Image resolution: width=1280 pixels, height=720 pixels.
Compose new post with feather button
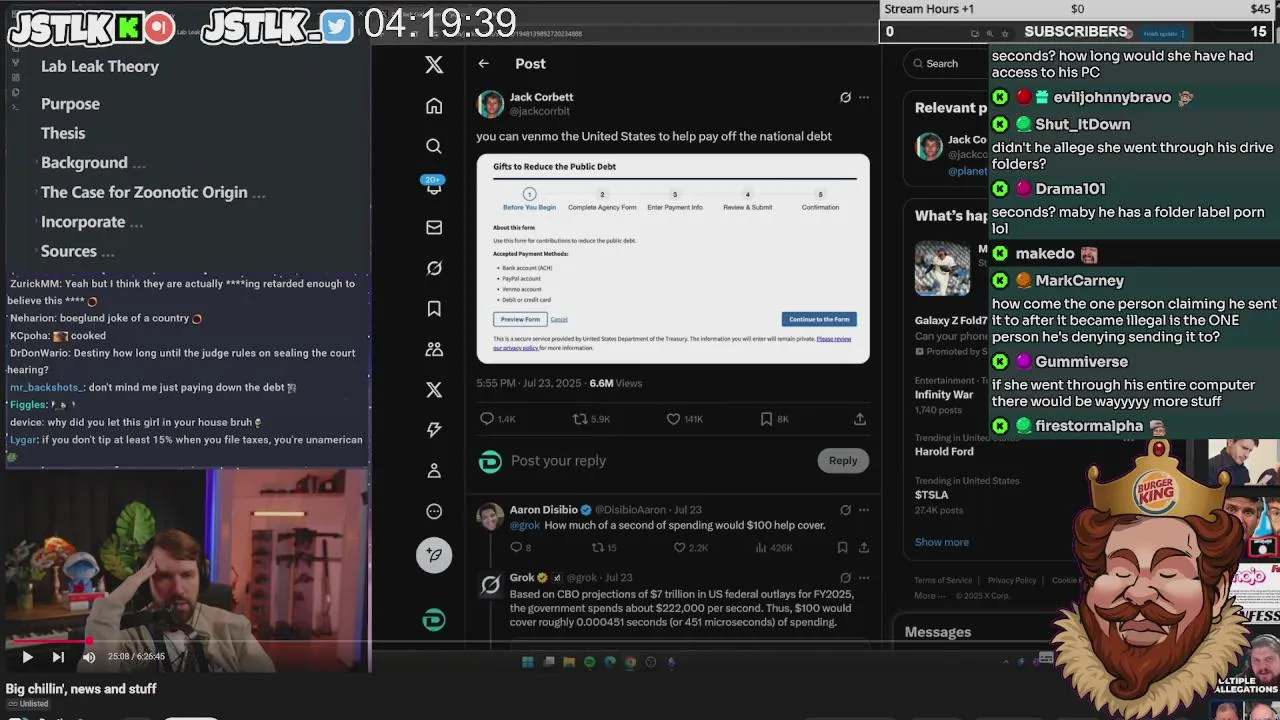click(434, 555)
